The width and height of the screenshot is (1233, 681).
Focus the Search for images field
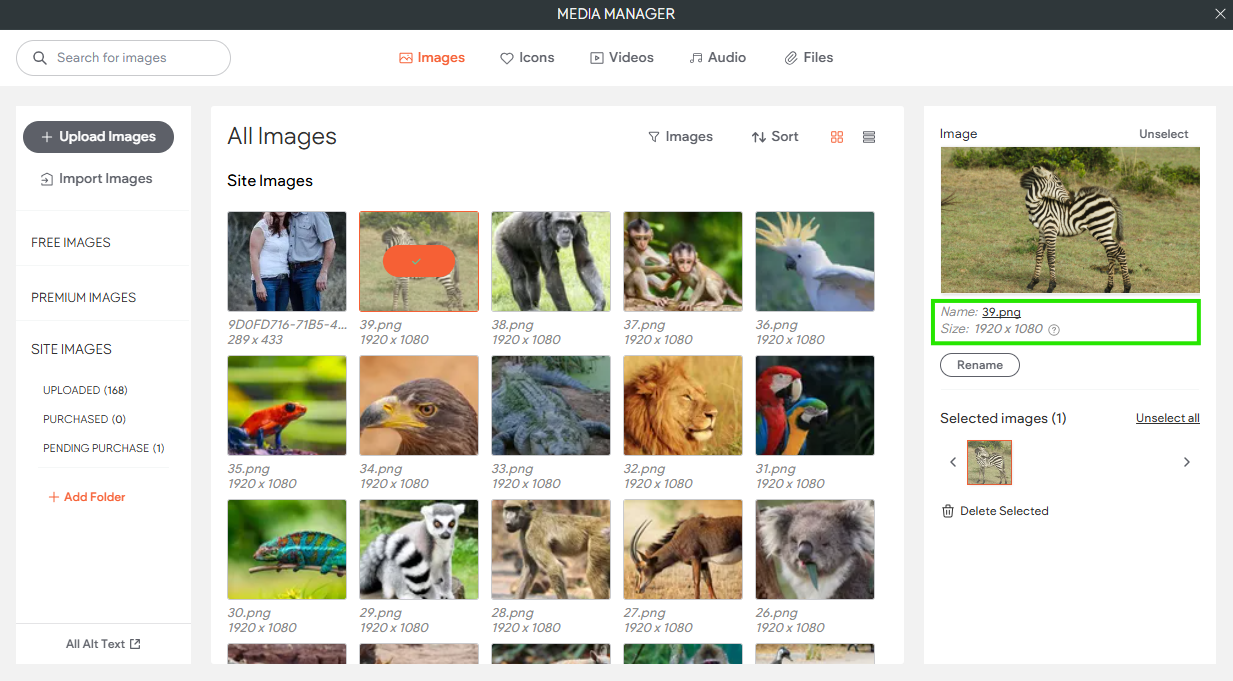tap(123, 58)
